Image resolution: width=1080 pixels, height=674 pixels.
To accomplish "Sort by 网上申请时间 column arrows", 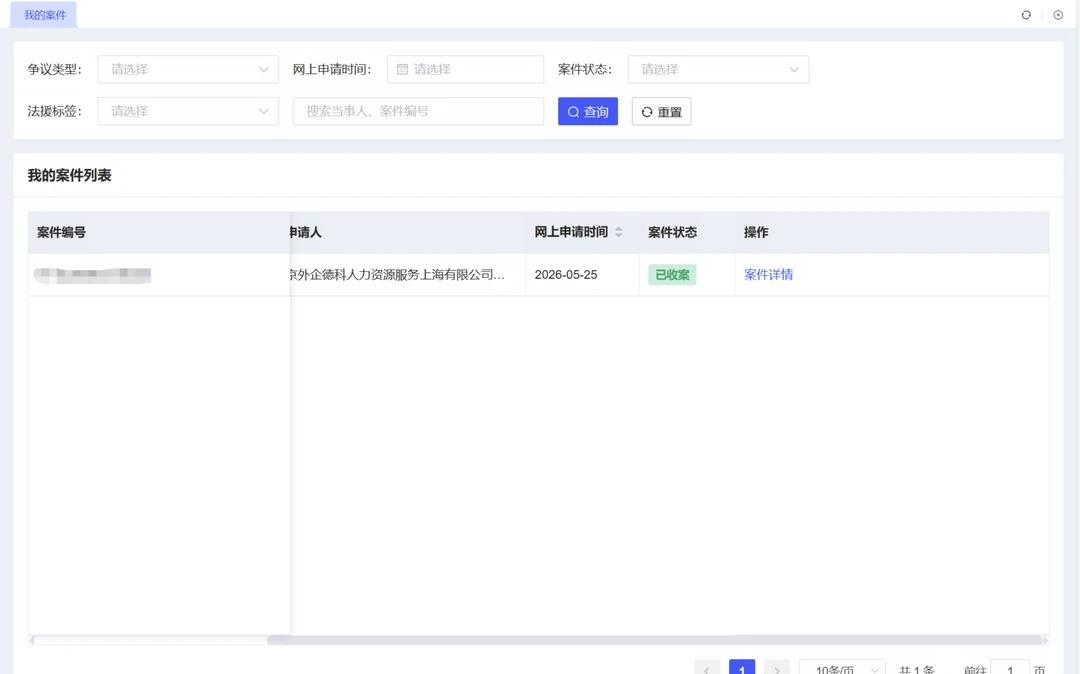I will (x=619, y=232).
